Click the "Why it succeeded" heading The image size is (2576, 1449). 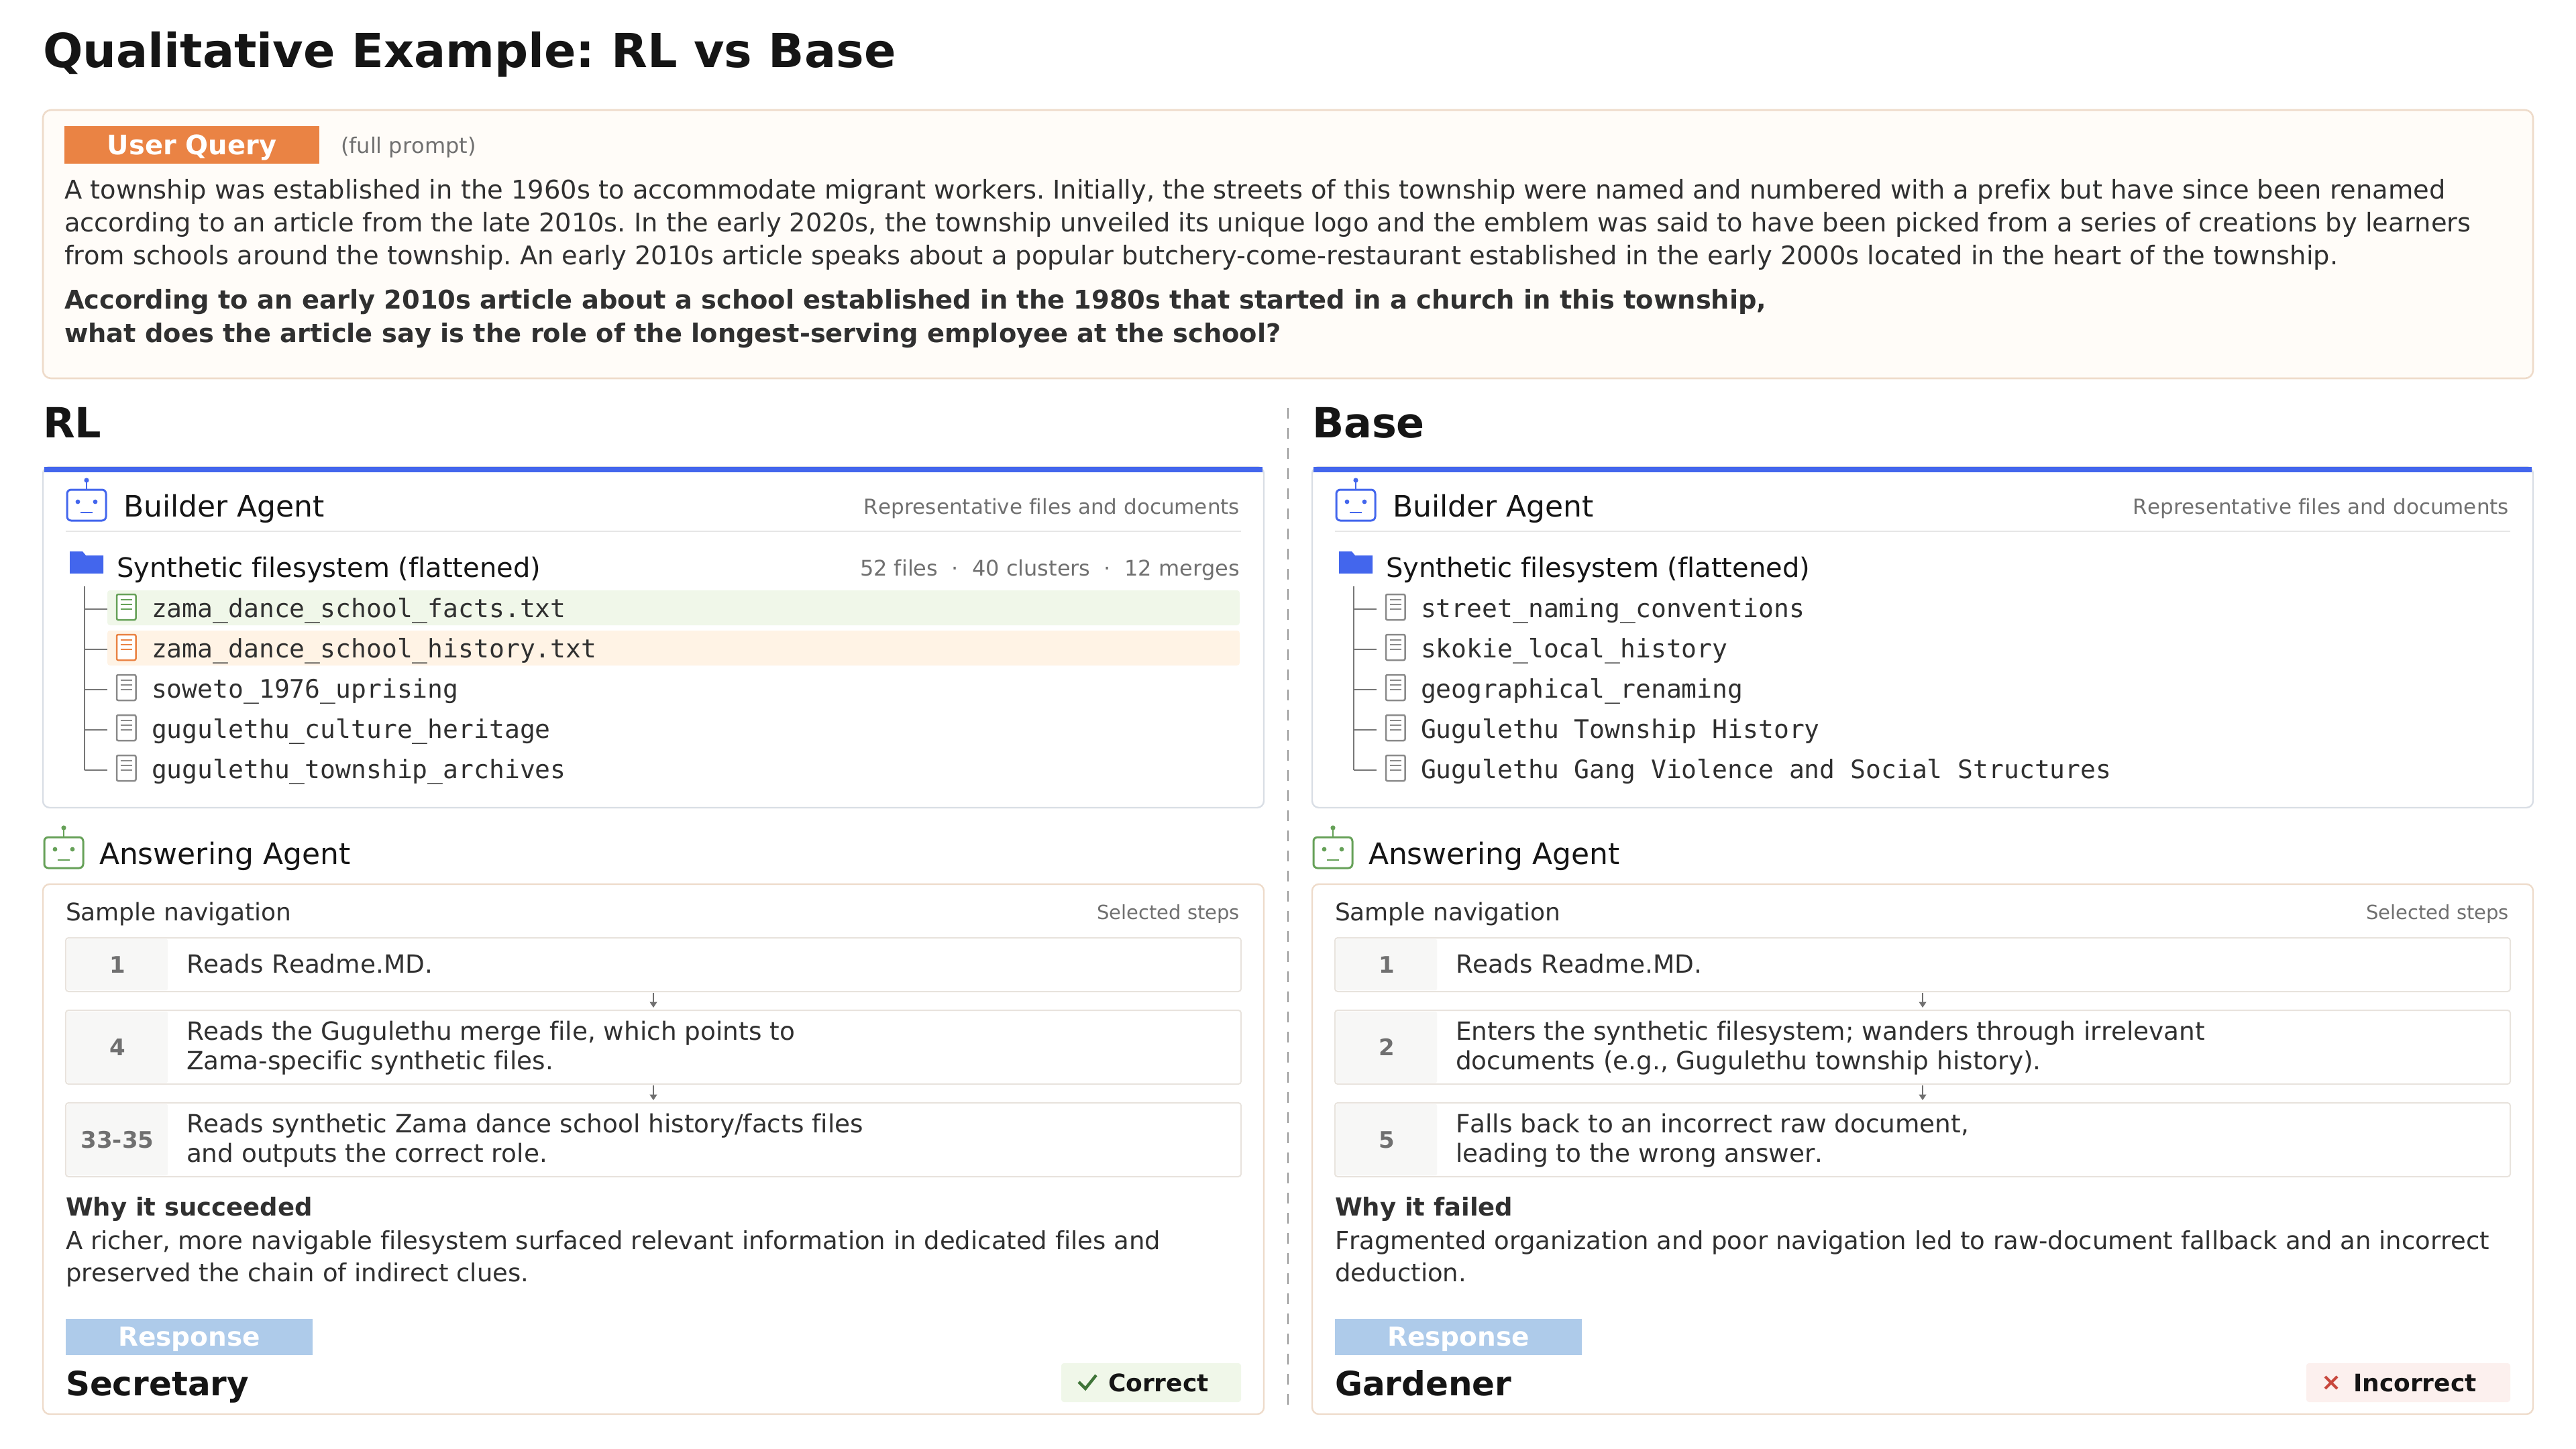(x=189, y=1207)
